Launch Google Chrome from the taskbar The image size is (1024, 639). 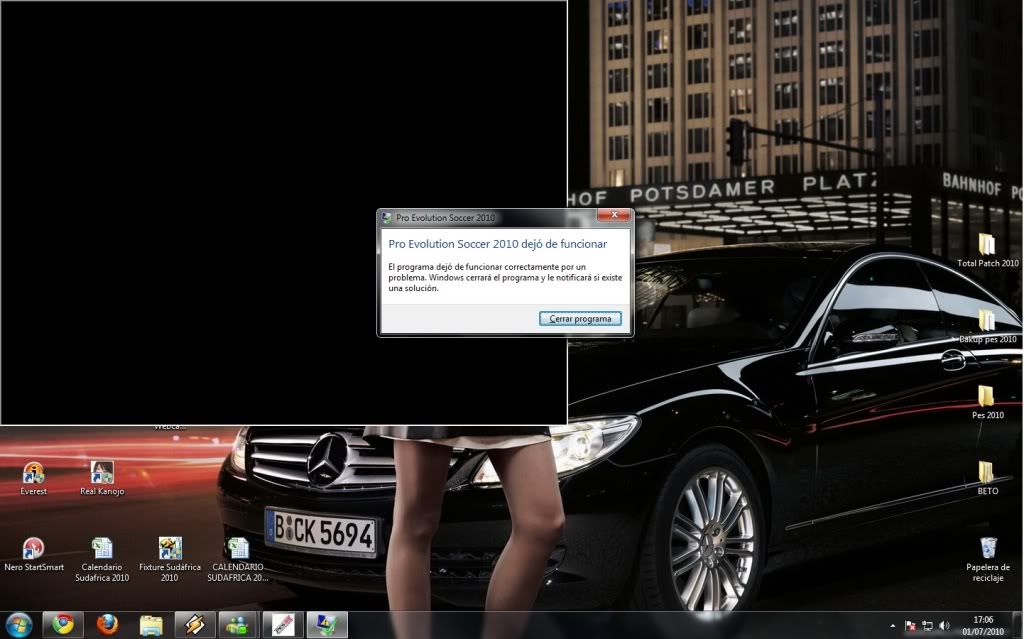63,625
